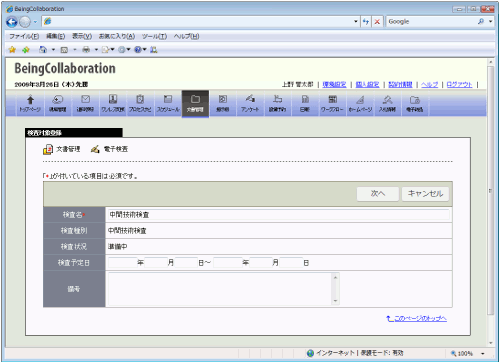The height and width of the screenshot is (363, 500).
Task: Click the Google search box
Action: pyautogui.click(x=432, y=22)
